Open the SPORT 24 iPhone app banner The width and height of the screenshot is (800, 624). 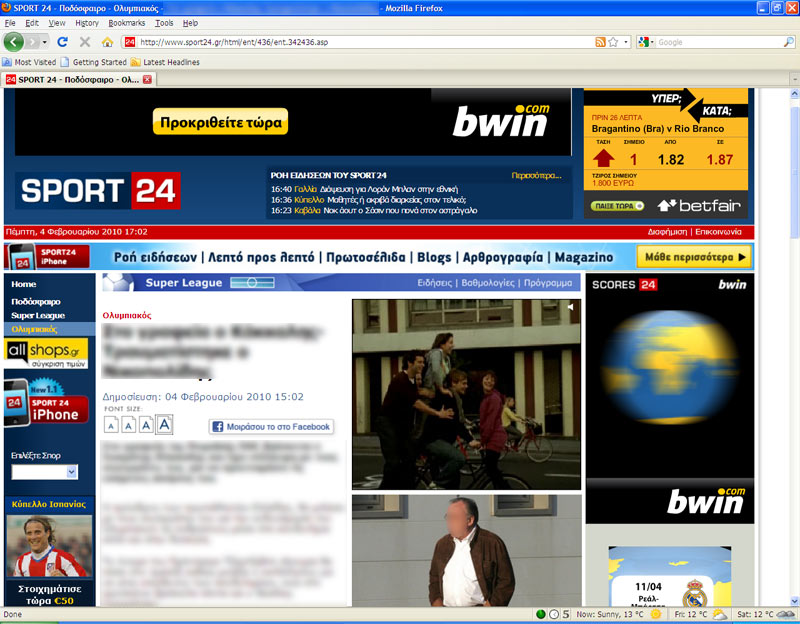pos(46,403)
